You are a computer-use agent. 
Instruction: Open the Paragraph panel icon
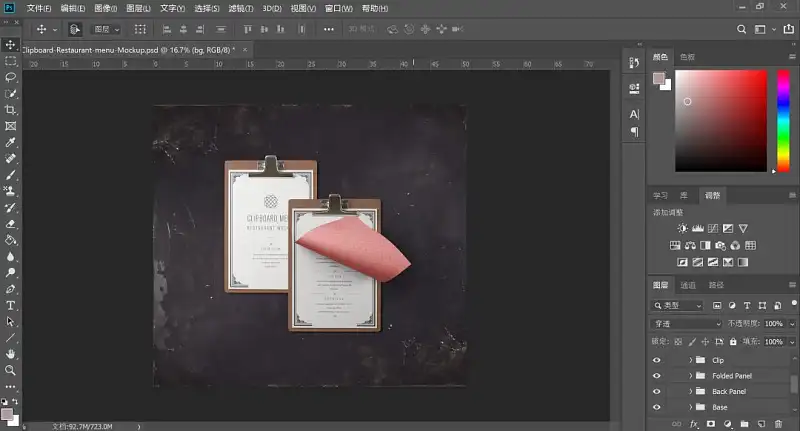click(x=634, y=132)
